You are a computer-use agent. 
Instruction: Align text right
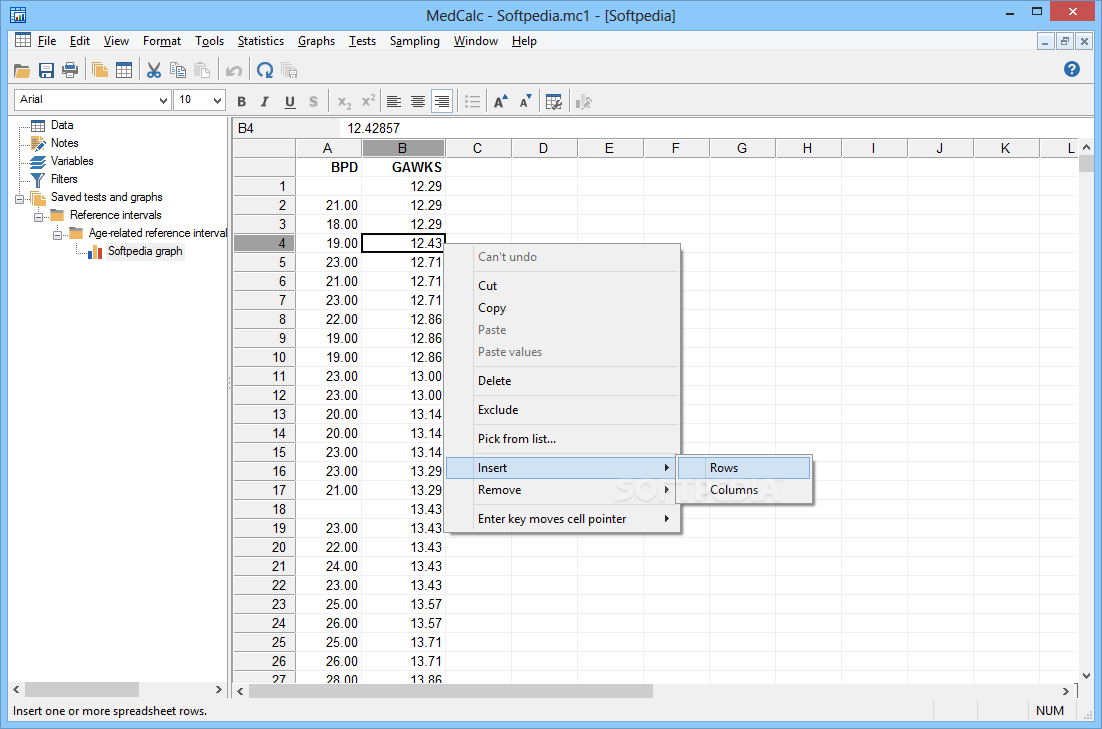click(441, 102)
